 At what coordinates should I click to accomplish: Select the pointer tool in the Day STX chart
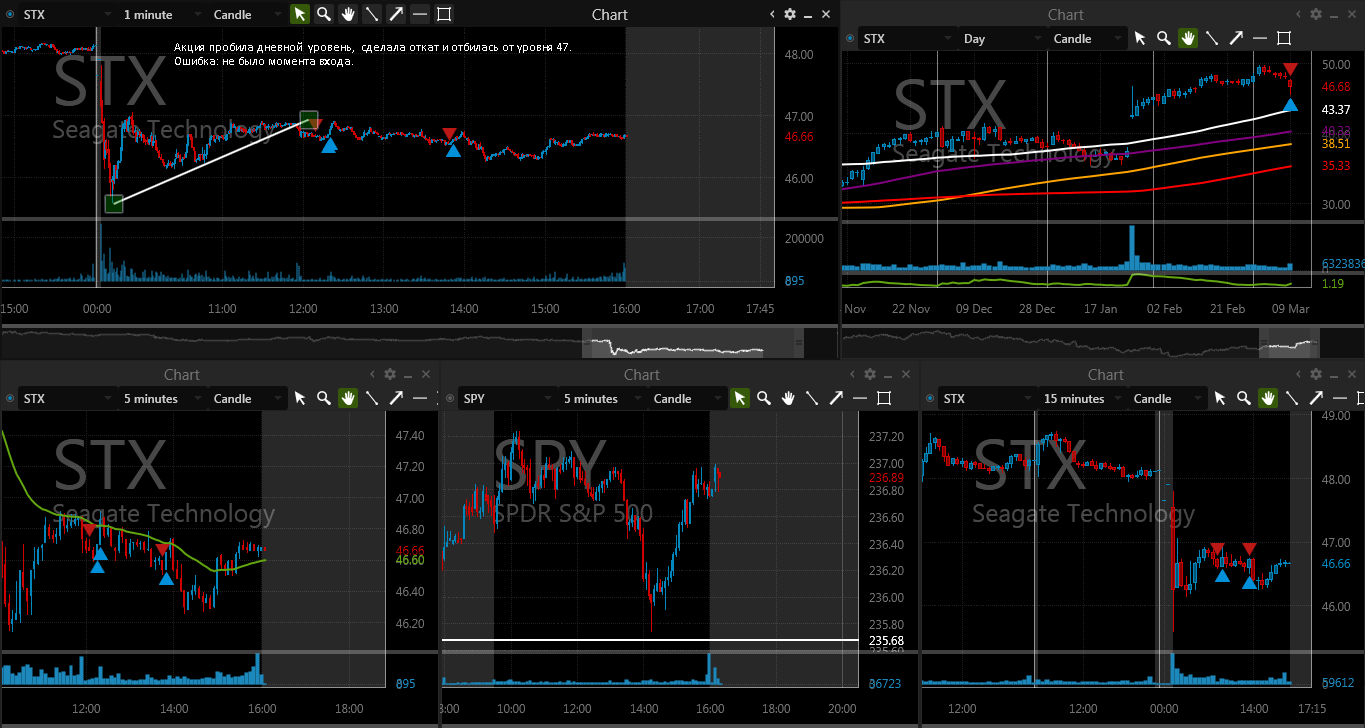[x=1140, y=38]
